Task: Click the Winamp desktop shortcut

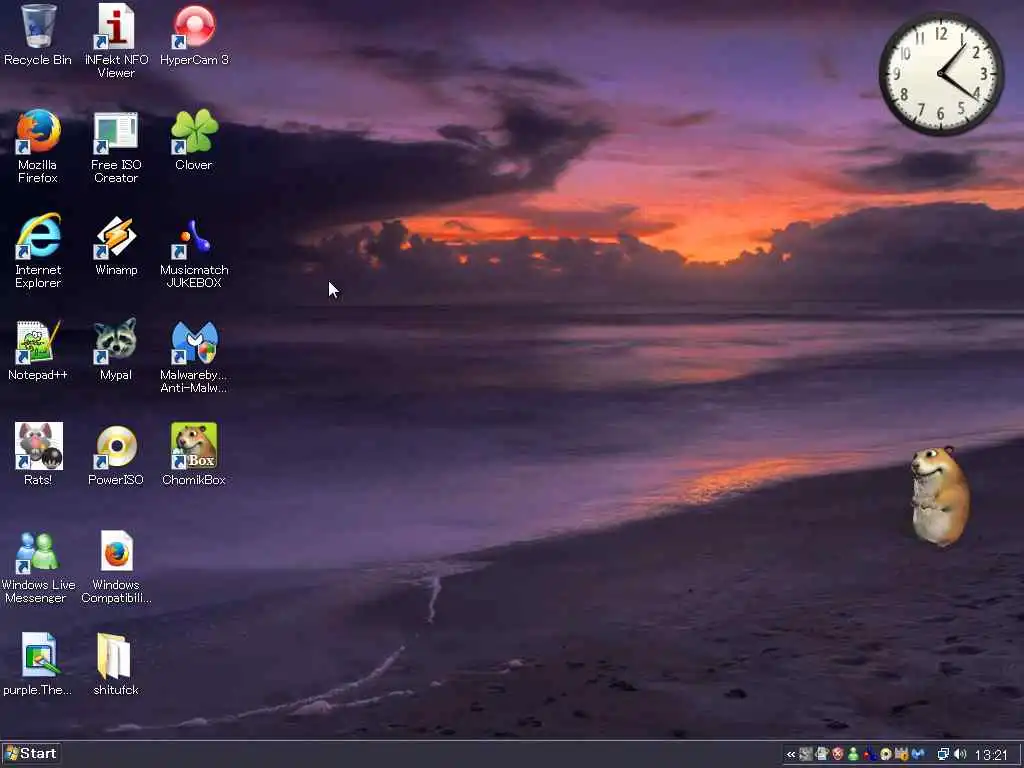Action: [x=116, y=246]
